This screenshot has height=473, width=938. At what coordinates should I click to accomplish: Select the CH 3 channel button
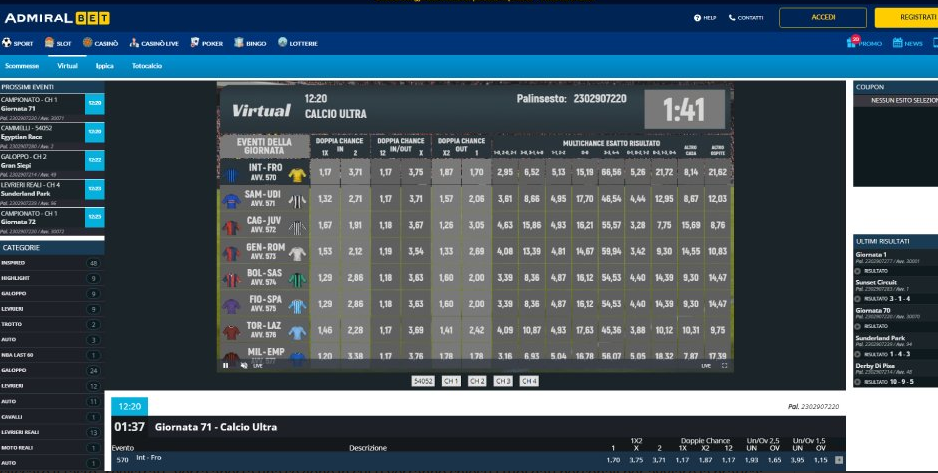point(503,381)
